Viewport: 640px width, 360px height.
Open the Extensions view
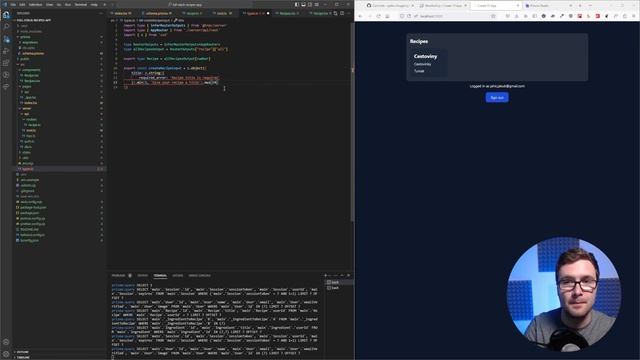(x=6, y=63)
